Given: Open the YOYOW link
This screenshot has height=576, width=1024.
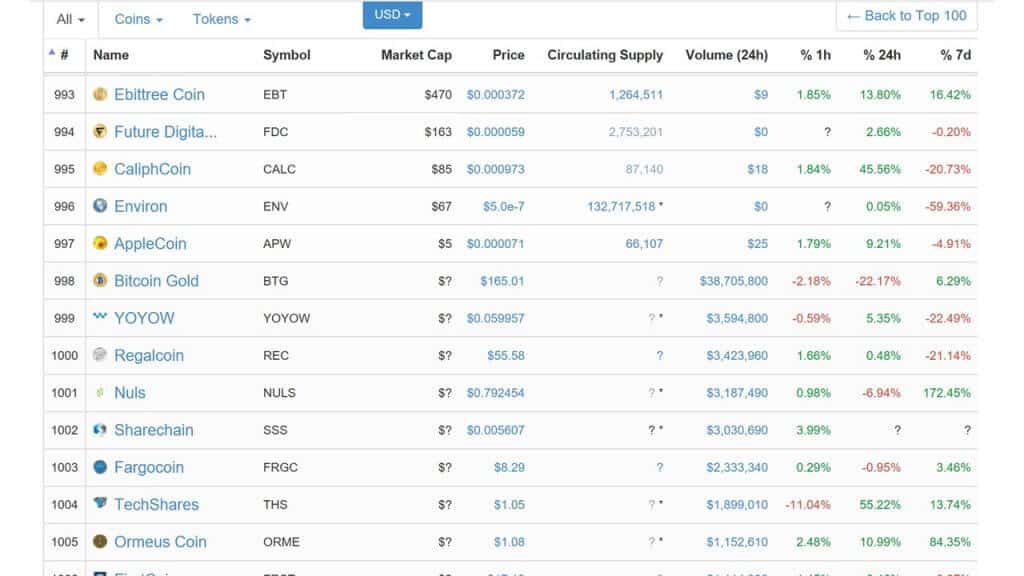Looking at the screenshot, I should 144,318.
